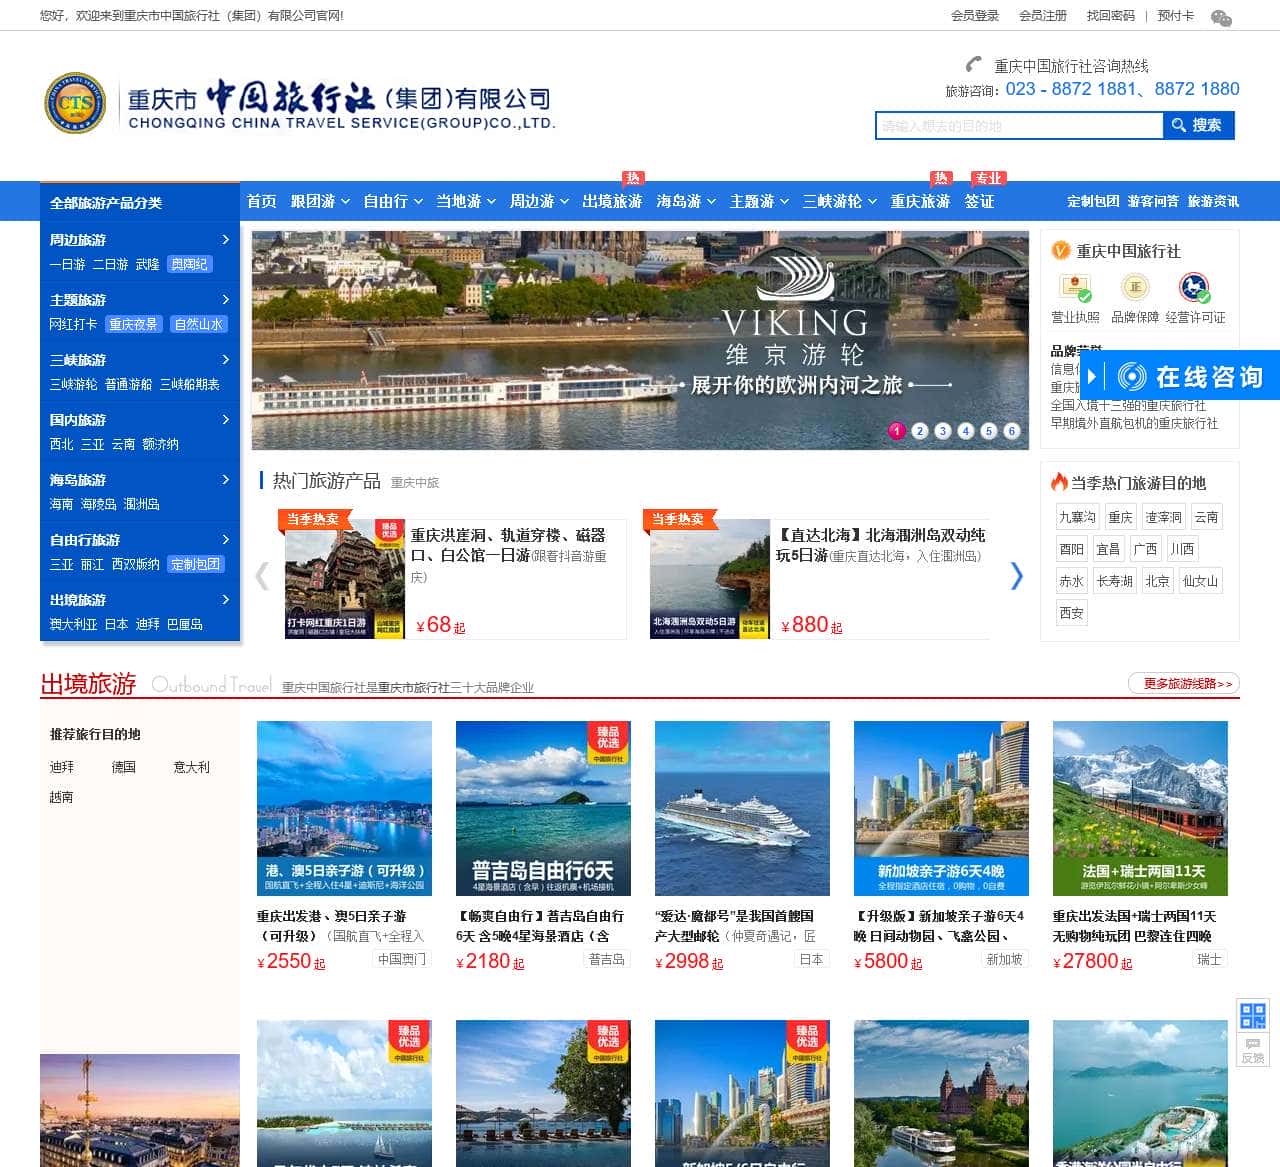Open the QR code icon on right edge

click(x=1253, y=1016)
